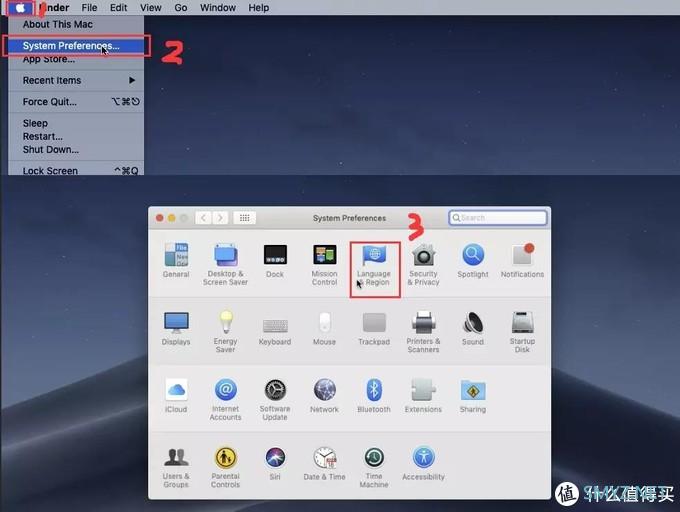Image resolution: width=680 pixels, height=512 pixels.
Task: Expand the Recent Items submenu
Action: 76,80
